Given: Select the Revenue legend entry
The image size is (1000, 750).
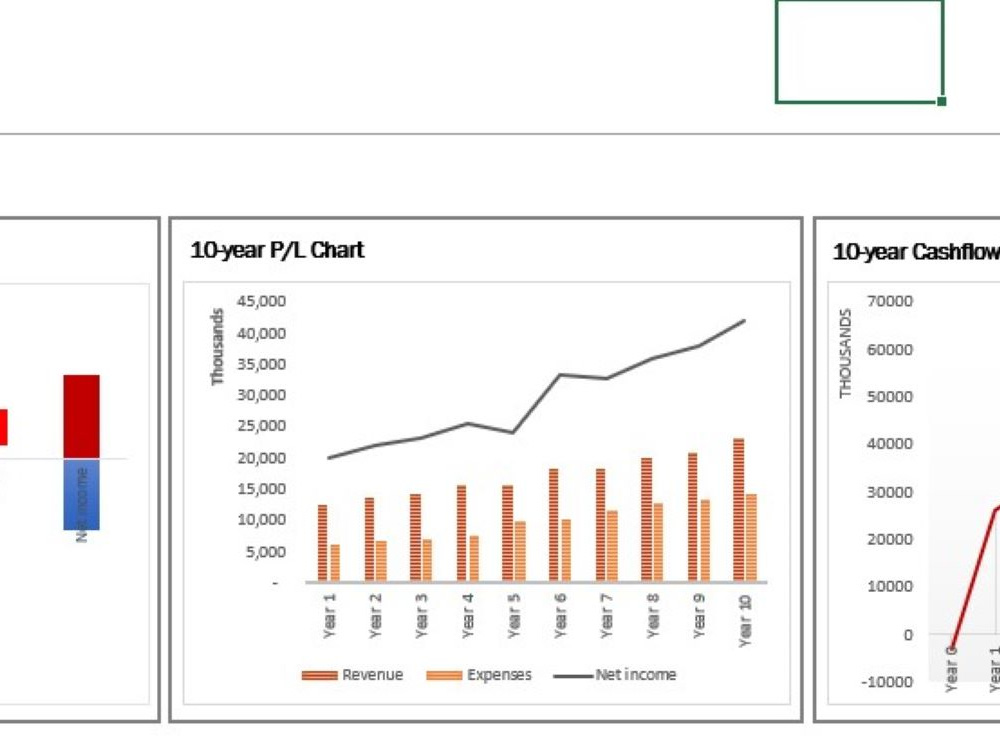Looking at the screenshot, I should coord(352,675).
